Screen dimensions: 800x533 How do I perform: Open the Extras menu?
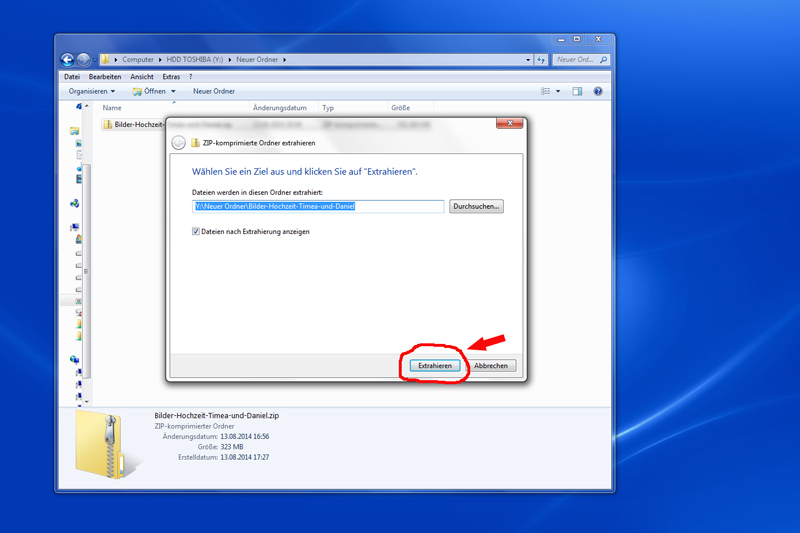(x=171, y=76)
